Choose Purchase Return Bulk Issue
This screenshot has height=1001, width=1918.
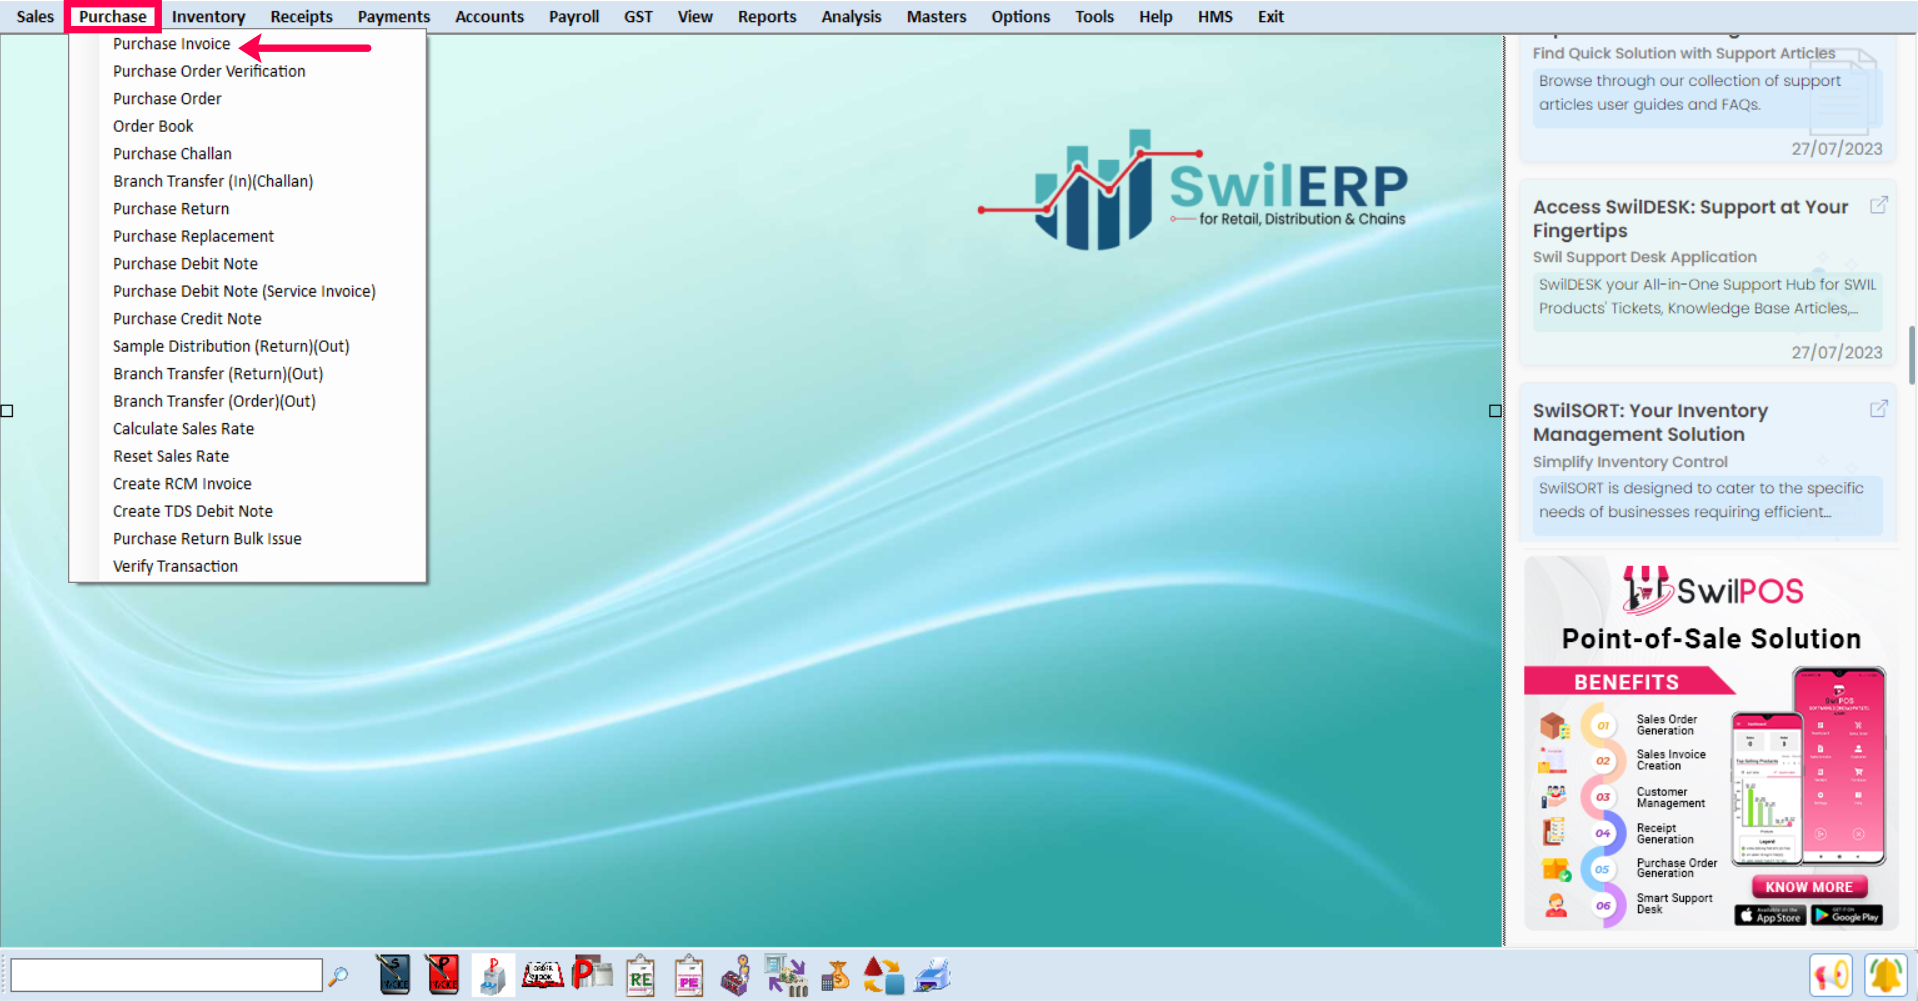click(207, 539)
